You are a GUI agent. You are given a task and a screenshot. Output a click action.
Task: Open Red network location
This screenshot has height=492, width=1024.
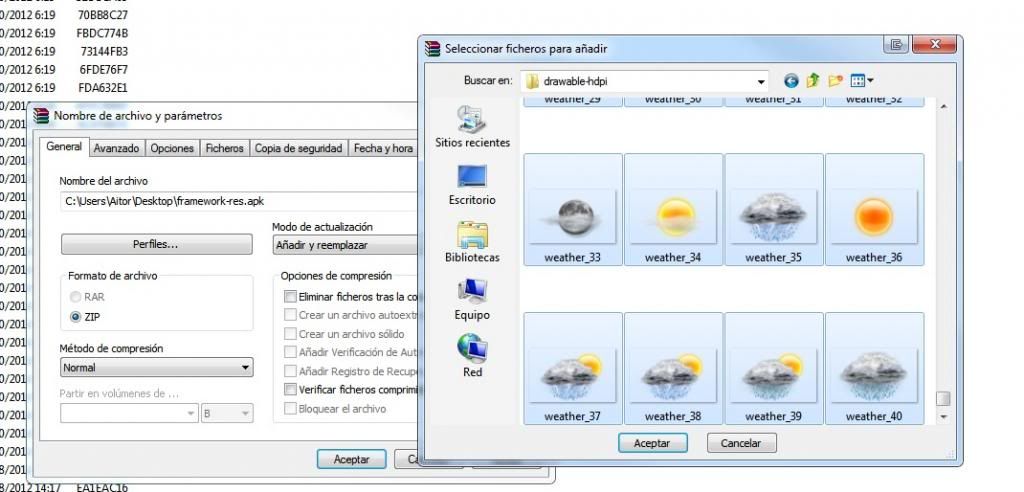pyautogui.click(x=472, y=355)
